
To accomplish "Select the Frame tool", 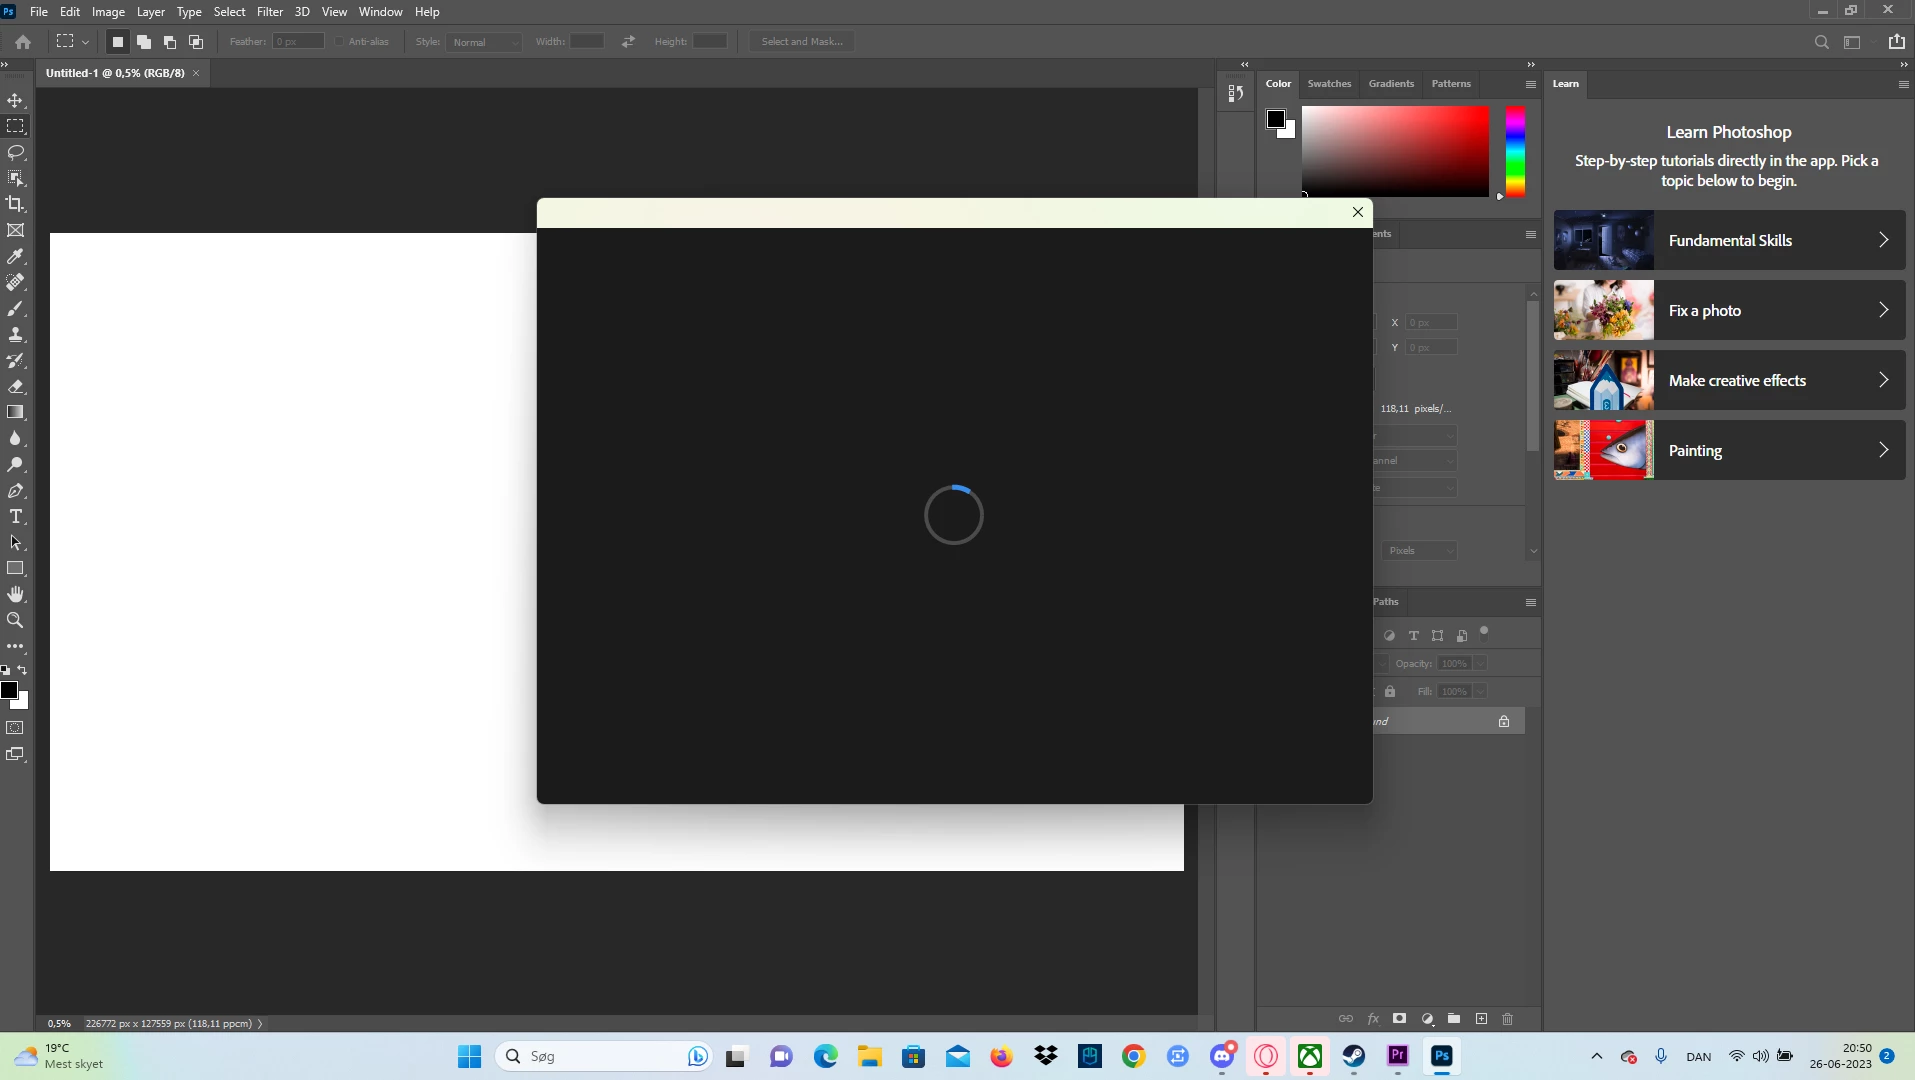I will [15, 231].
